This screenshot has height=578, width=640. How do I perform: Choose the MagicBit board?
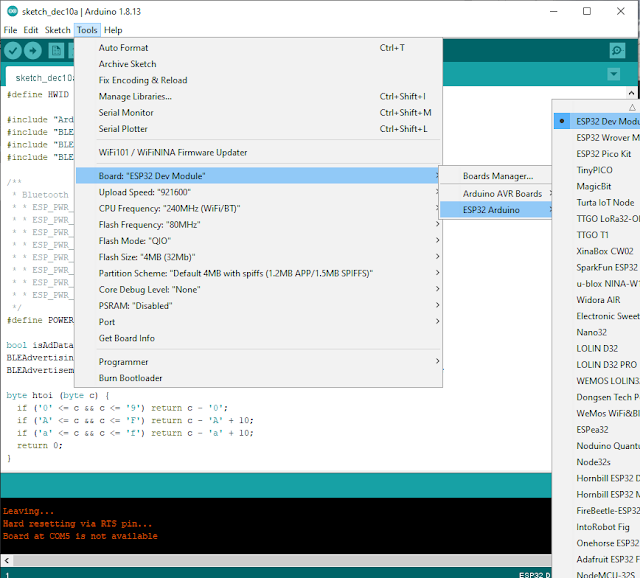597,187
